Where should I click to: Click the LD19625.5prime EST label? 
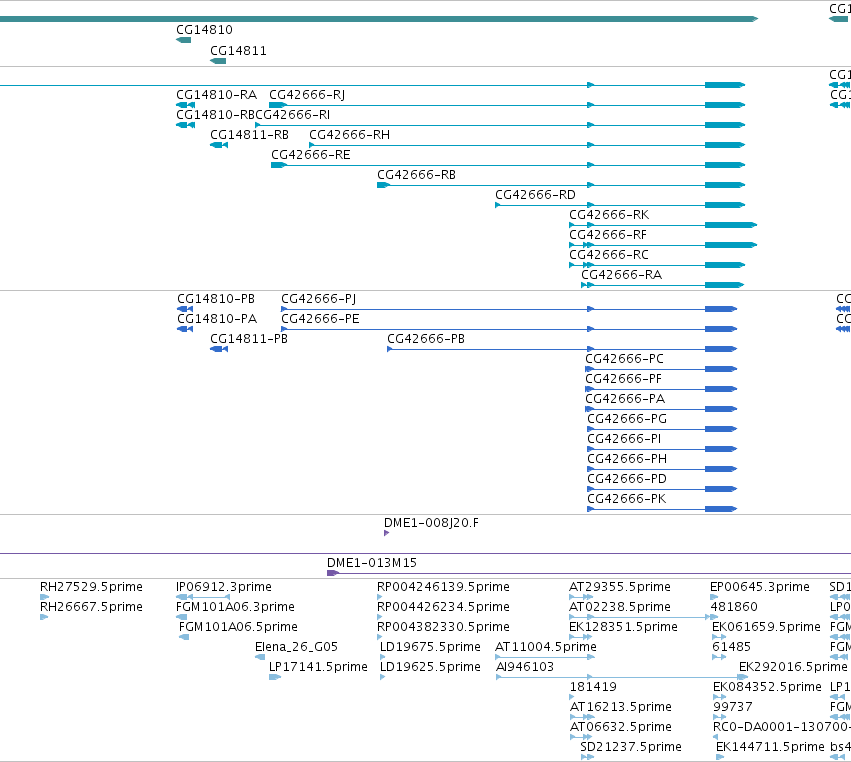[x=430, y=667]
